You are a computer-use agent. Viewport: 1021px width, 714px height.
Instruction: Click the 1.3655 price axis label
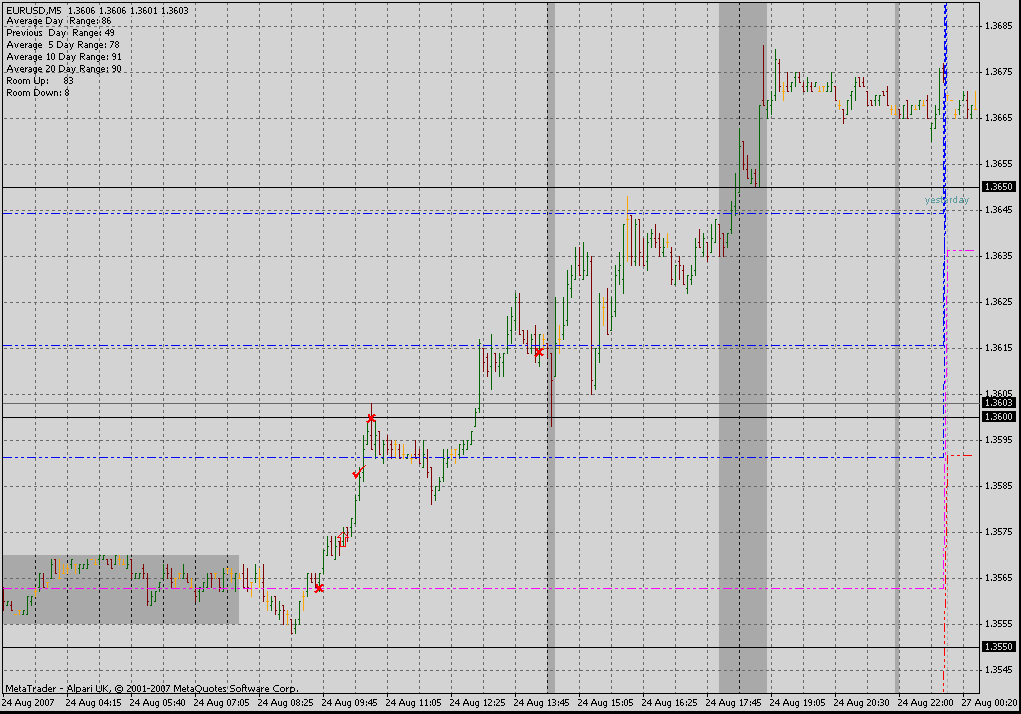pyautogui.click(x=998, y=164)
